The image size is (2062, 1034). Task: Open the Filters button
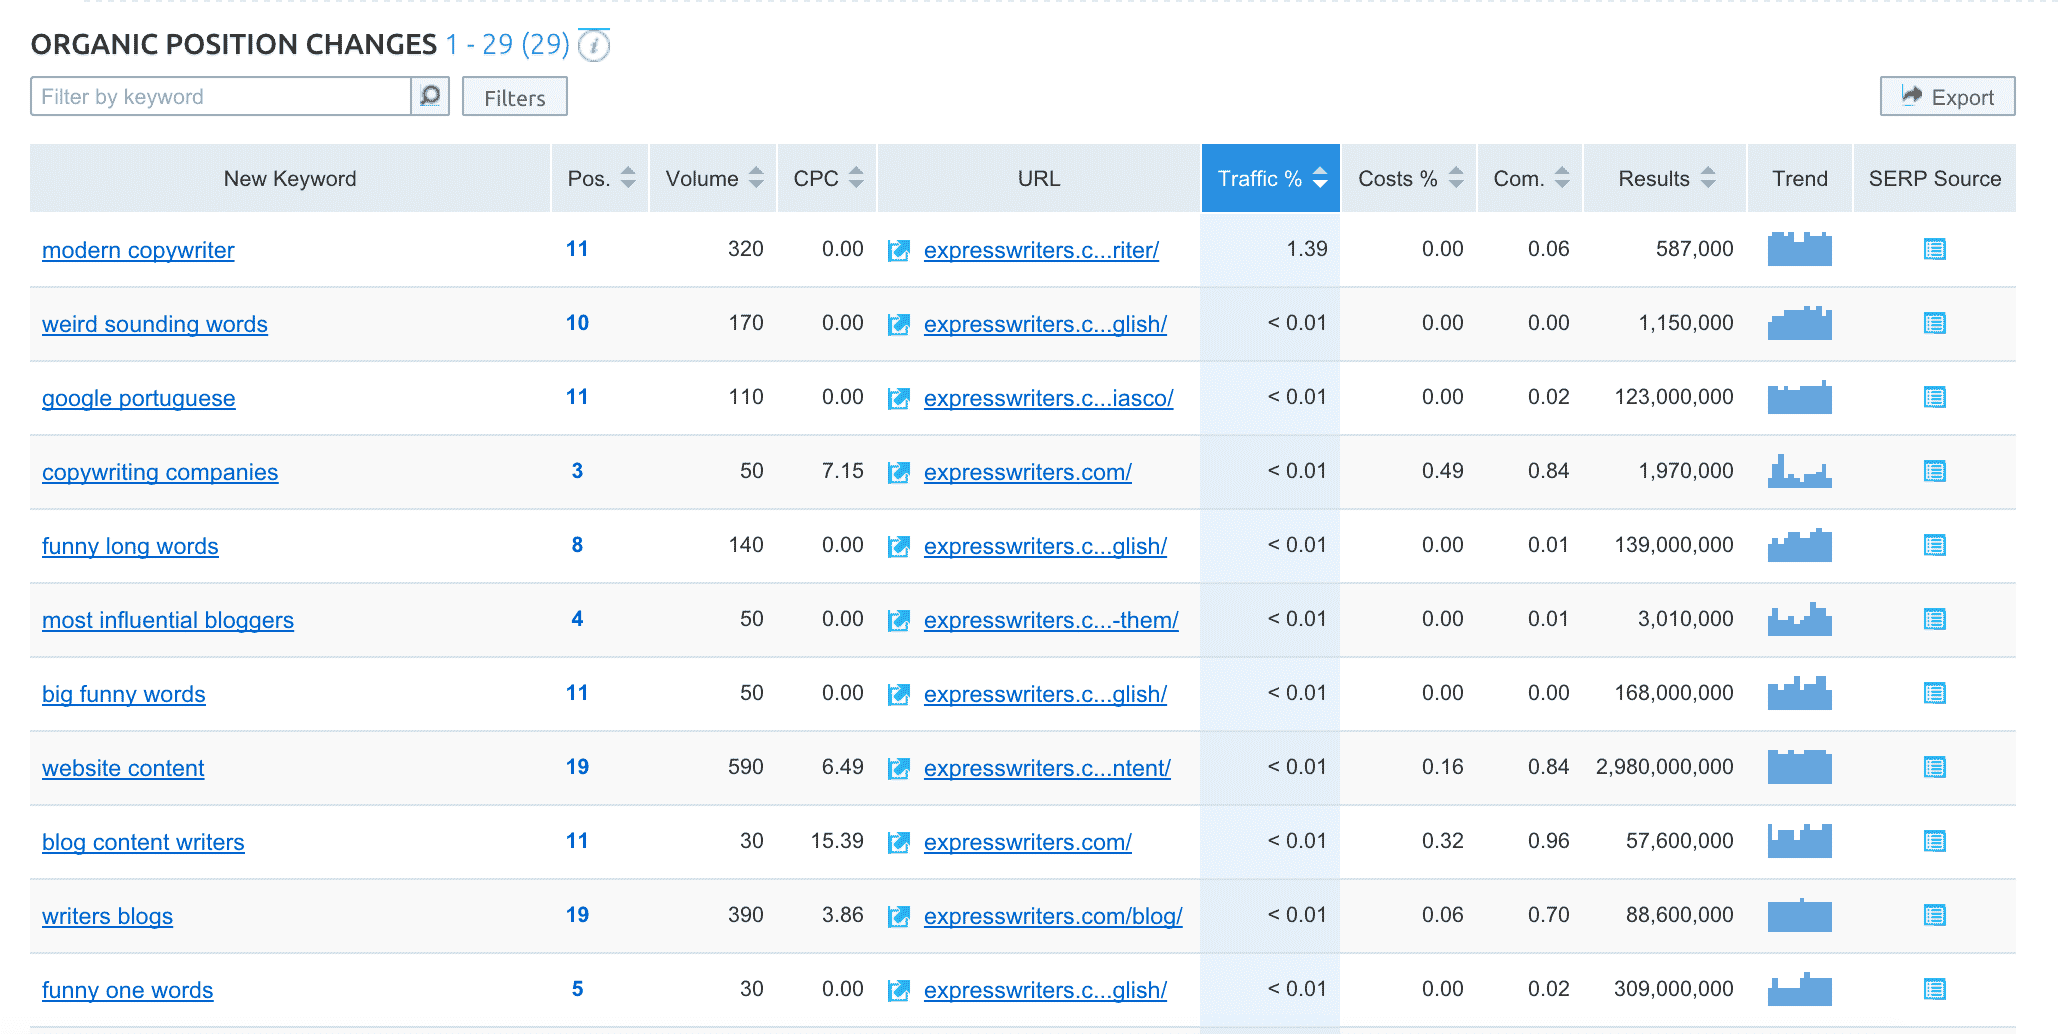[x=514, y=97]
